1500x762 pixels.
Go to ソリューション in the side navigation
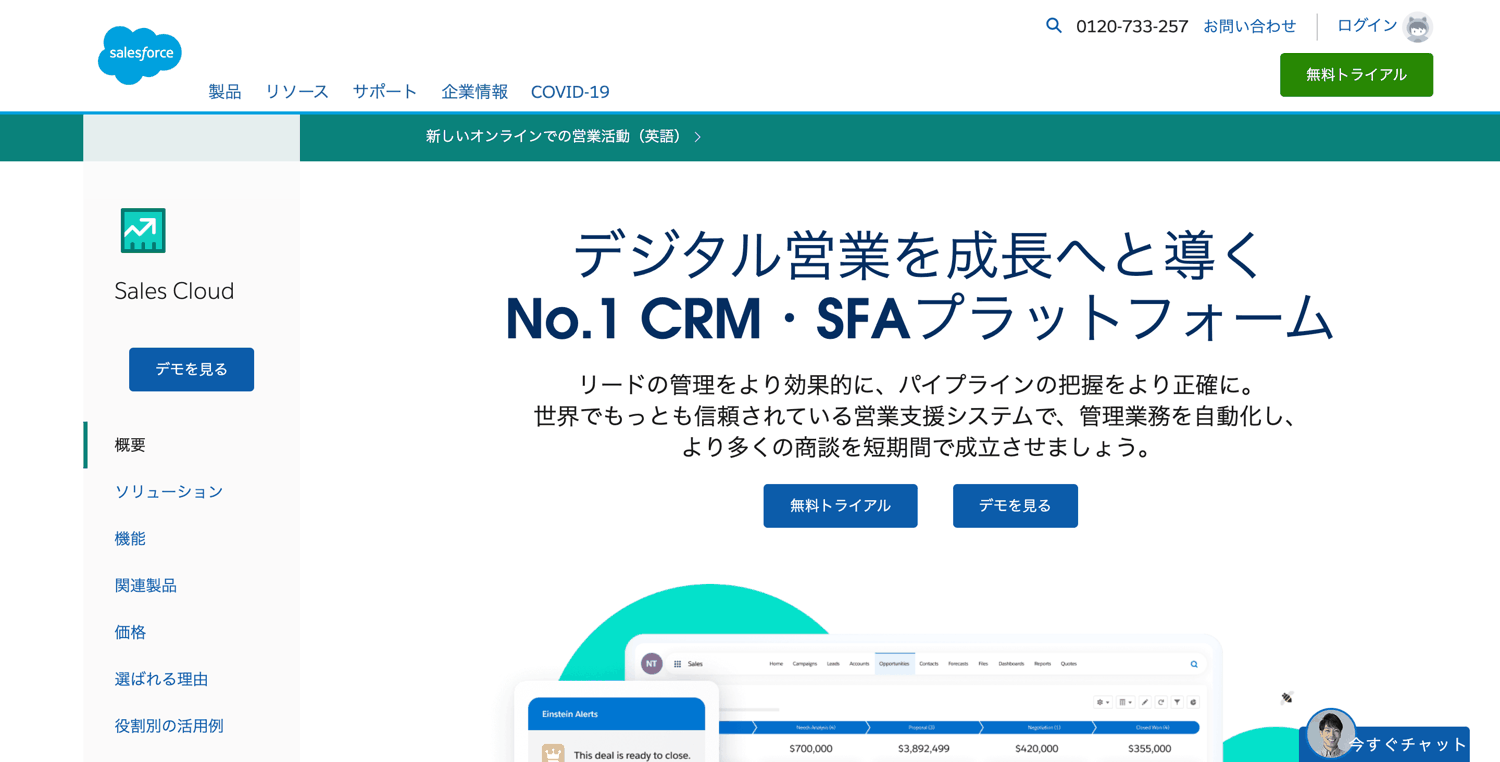pos(169,492)
